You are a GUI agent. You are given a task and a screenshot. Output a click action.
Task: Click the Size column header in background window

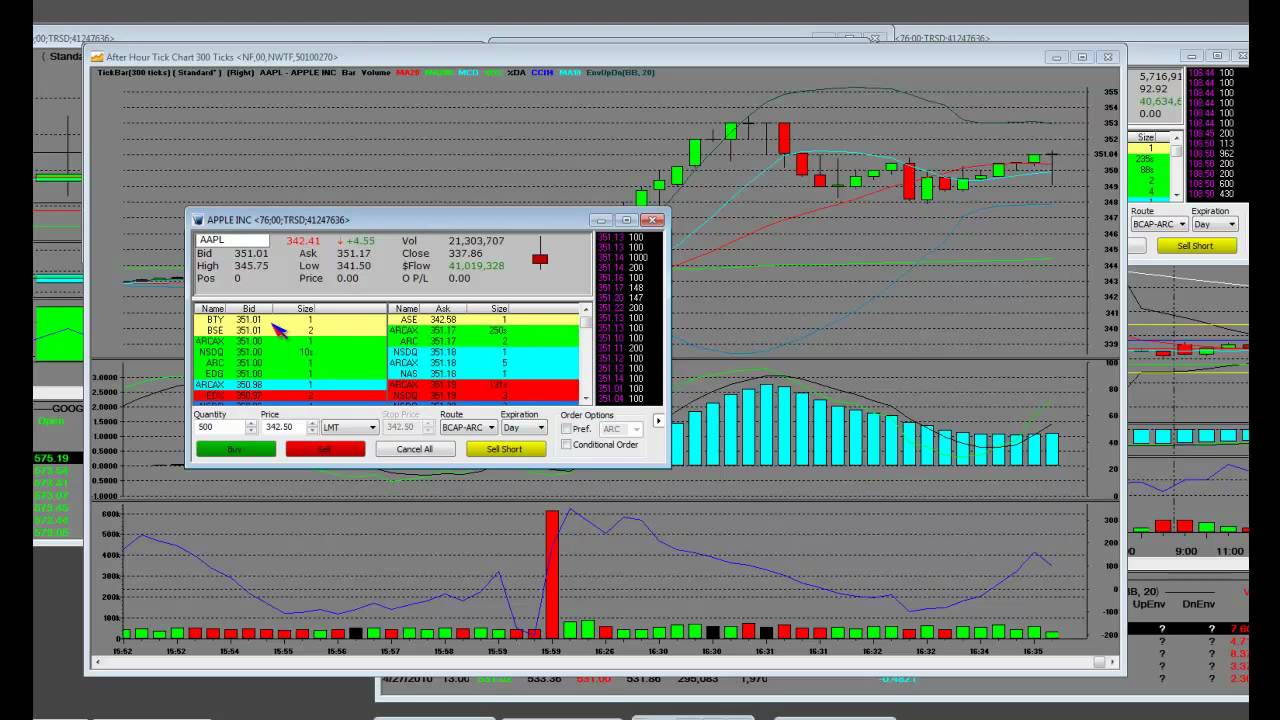(x=1146, y=137)
